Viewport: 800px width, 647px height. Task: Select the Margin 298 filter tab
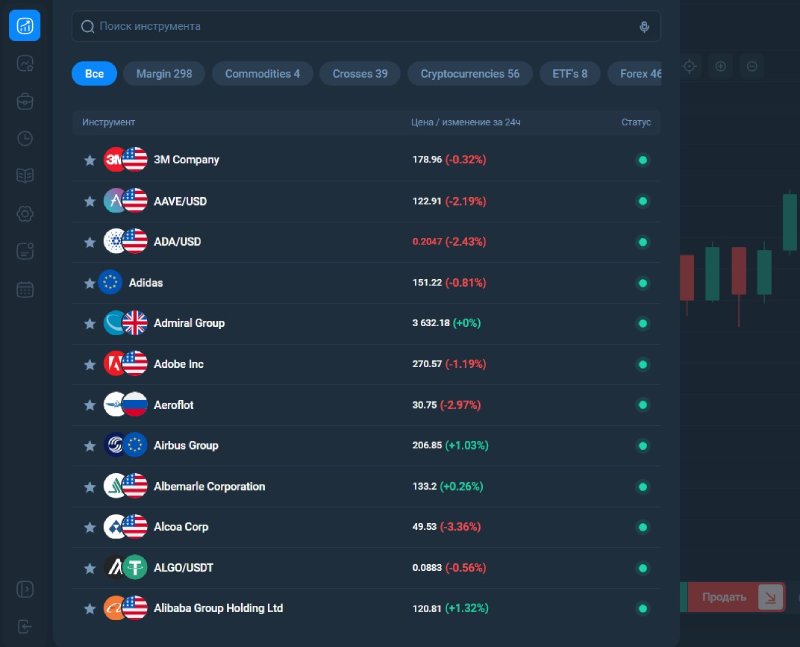click(x=164, y=73)
